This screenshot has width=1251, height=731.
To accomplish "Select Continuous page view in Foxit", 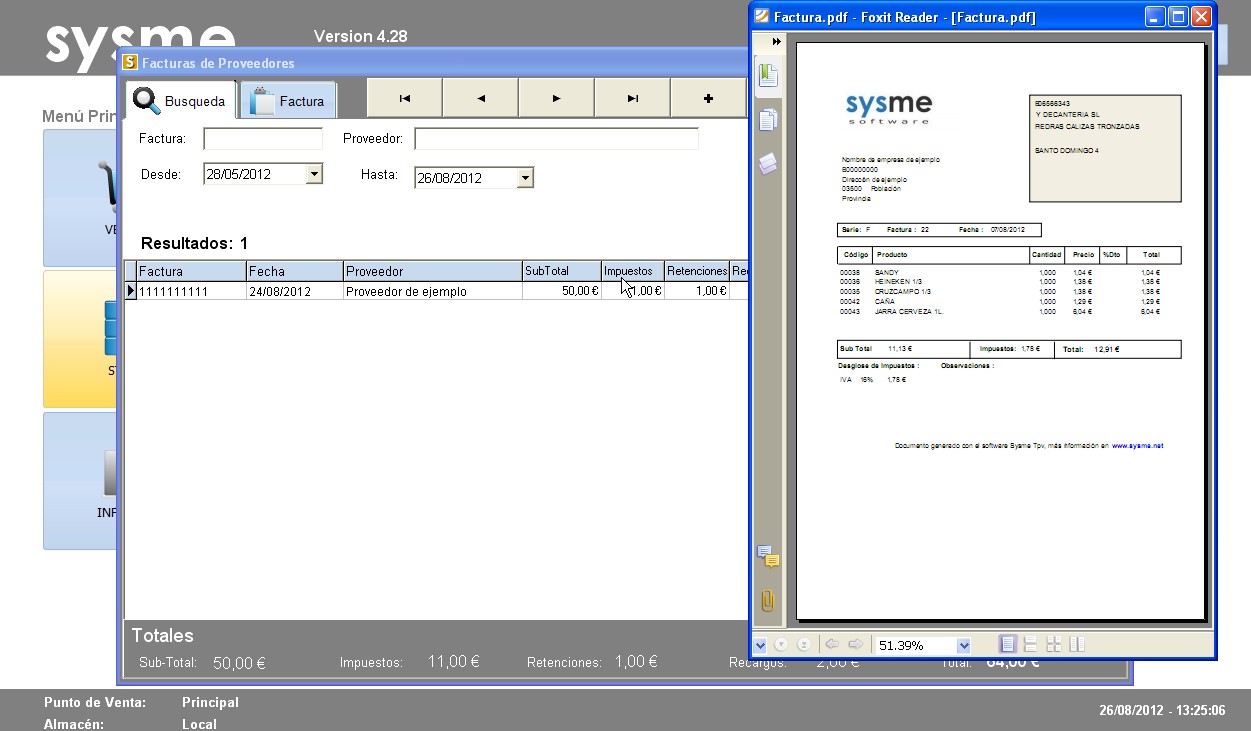I will (1030, 645).
